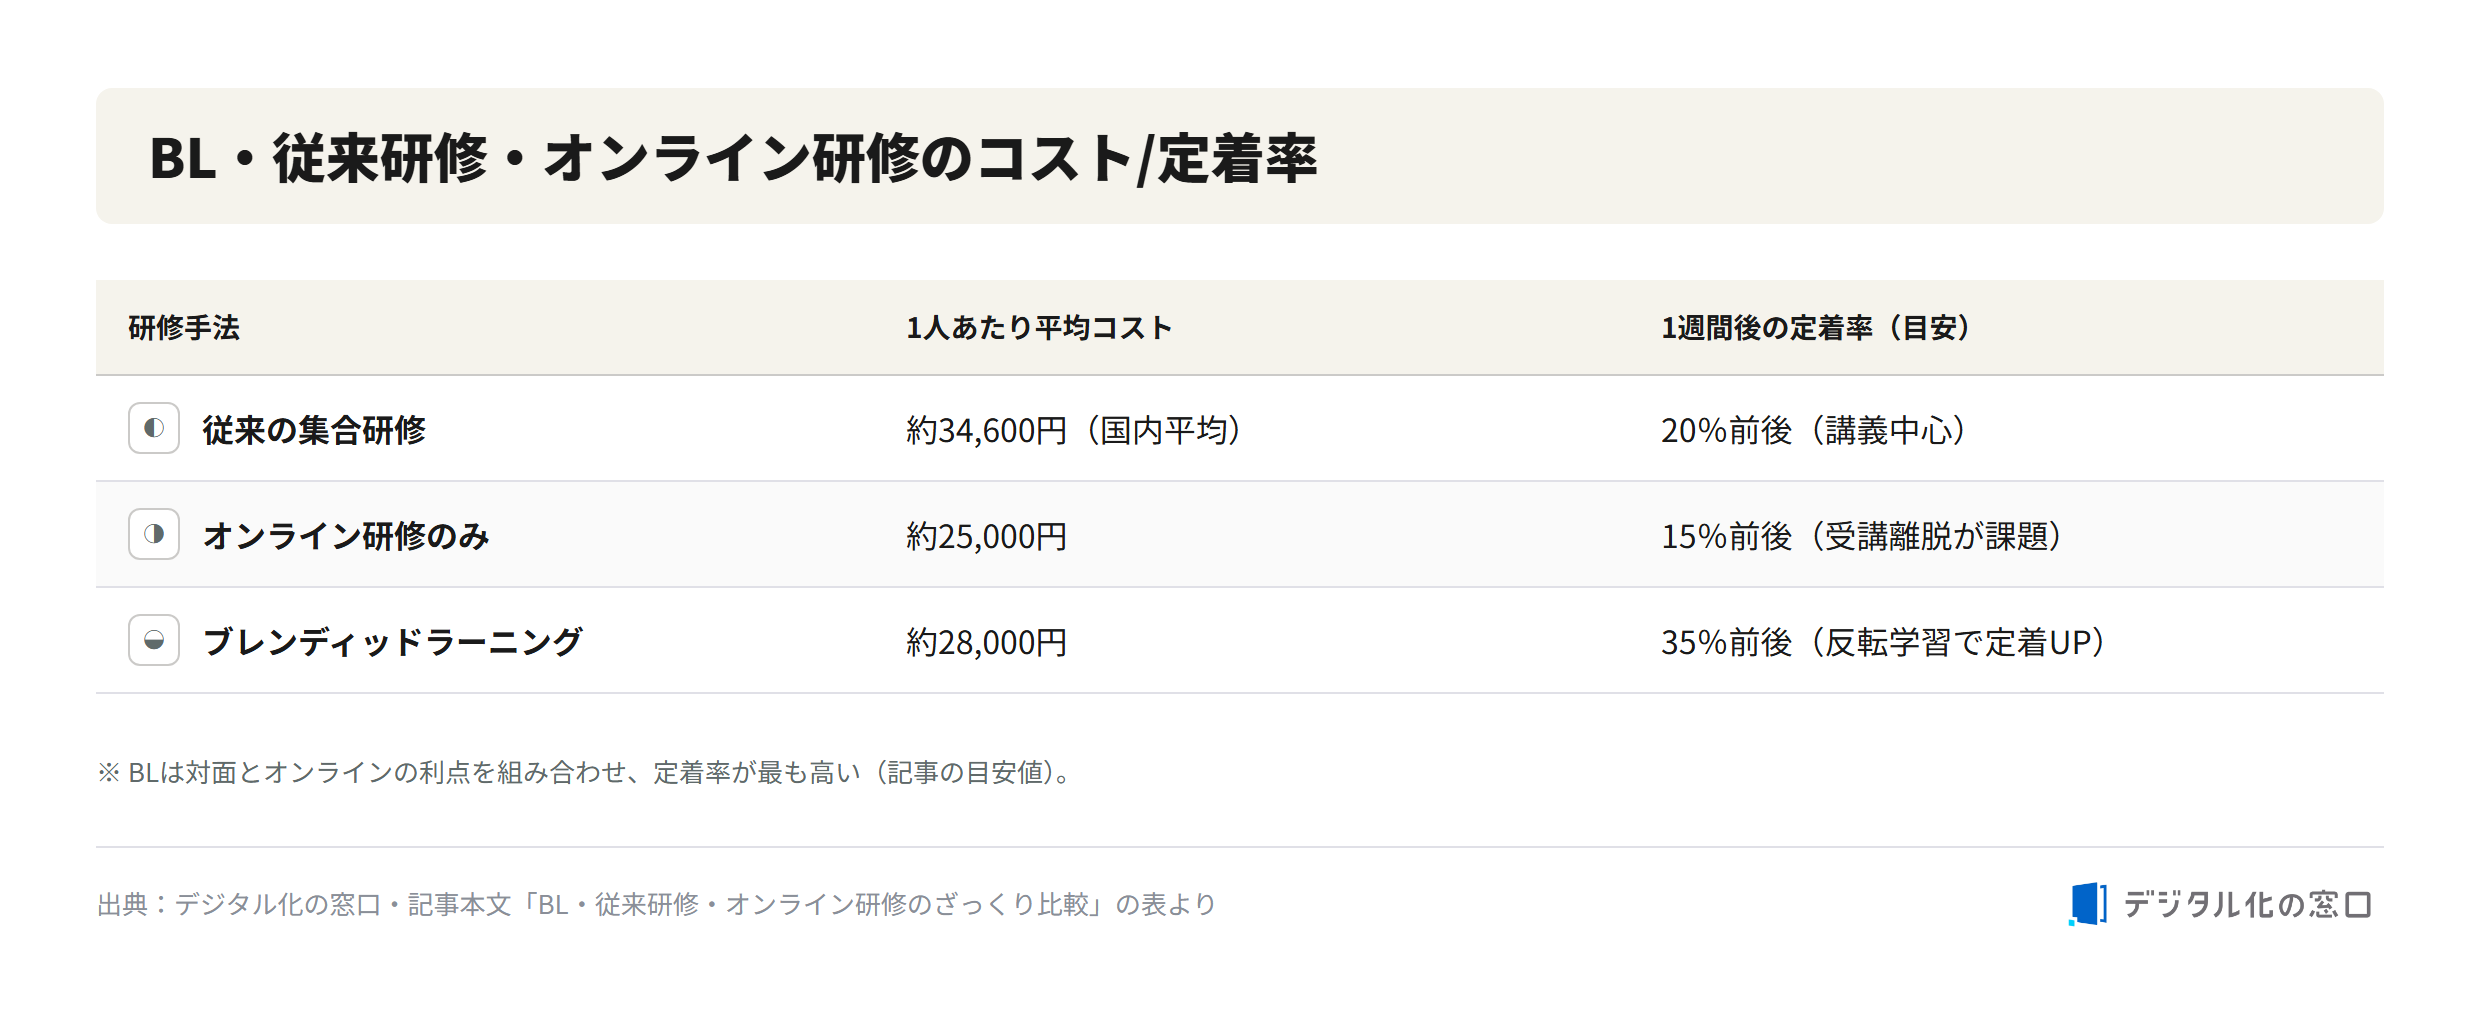Screen dimensions: 2480x1020
Task: Click the 約25,000円 cost cell
Action: pos(987,536)
